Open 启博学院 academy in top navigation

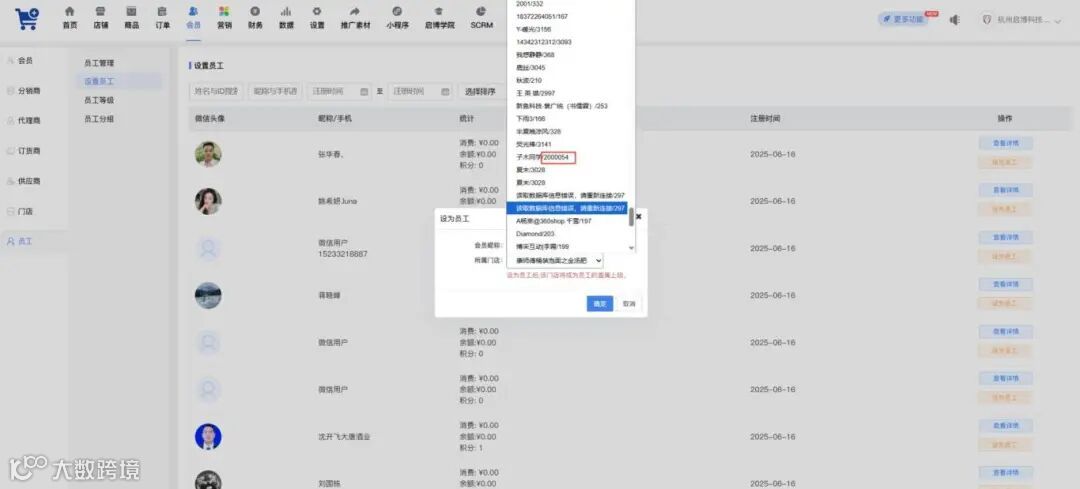click(439, 18)
